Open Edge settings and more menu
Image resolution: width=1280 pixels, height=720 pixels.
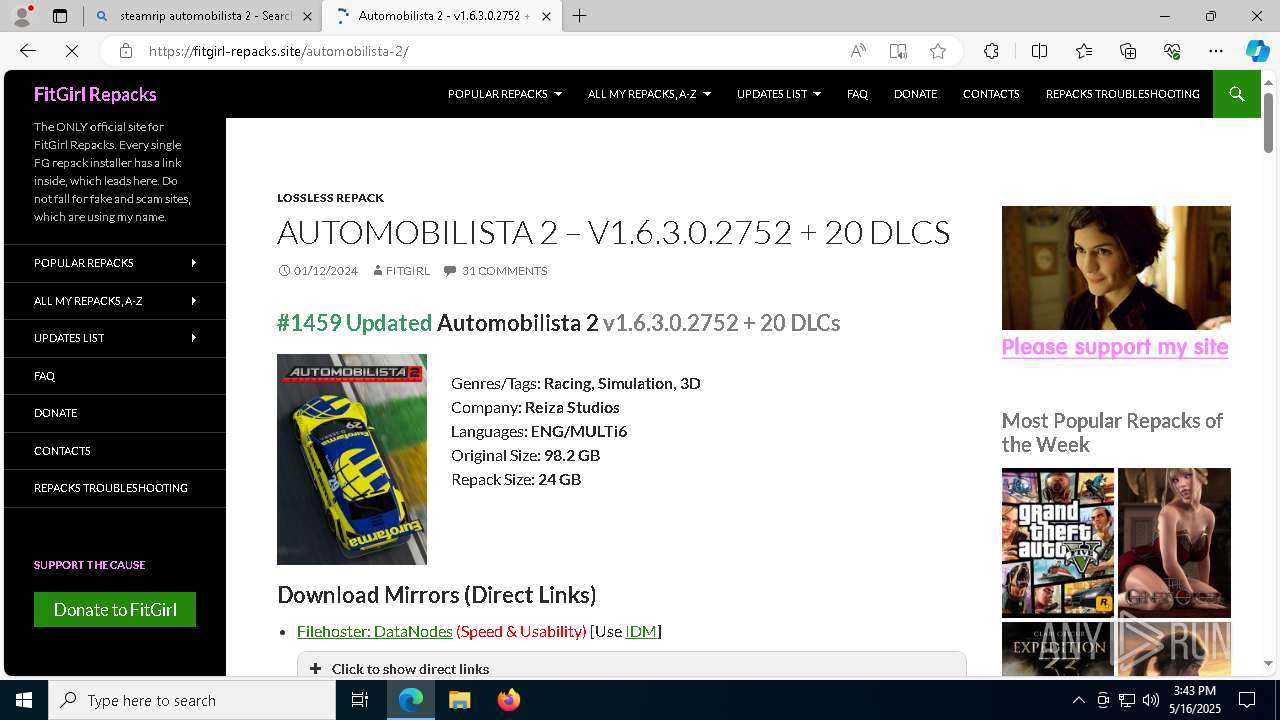1216,51
